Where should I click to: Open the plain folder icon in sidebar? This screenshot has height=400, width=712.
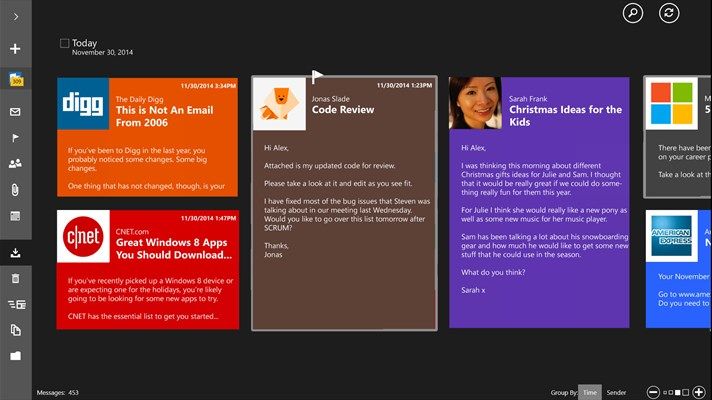[x=15, y=356]
